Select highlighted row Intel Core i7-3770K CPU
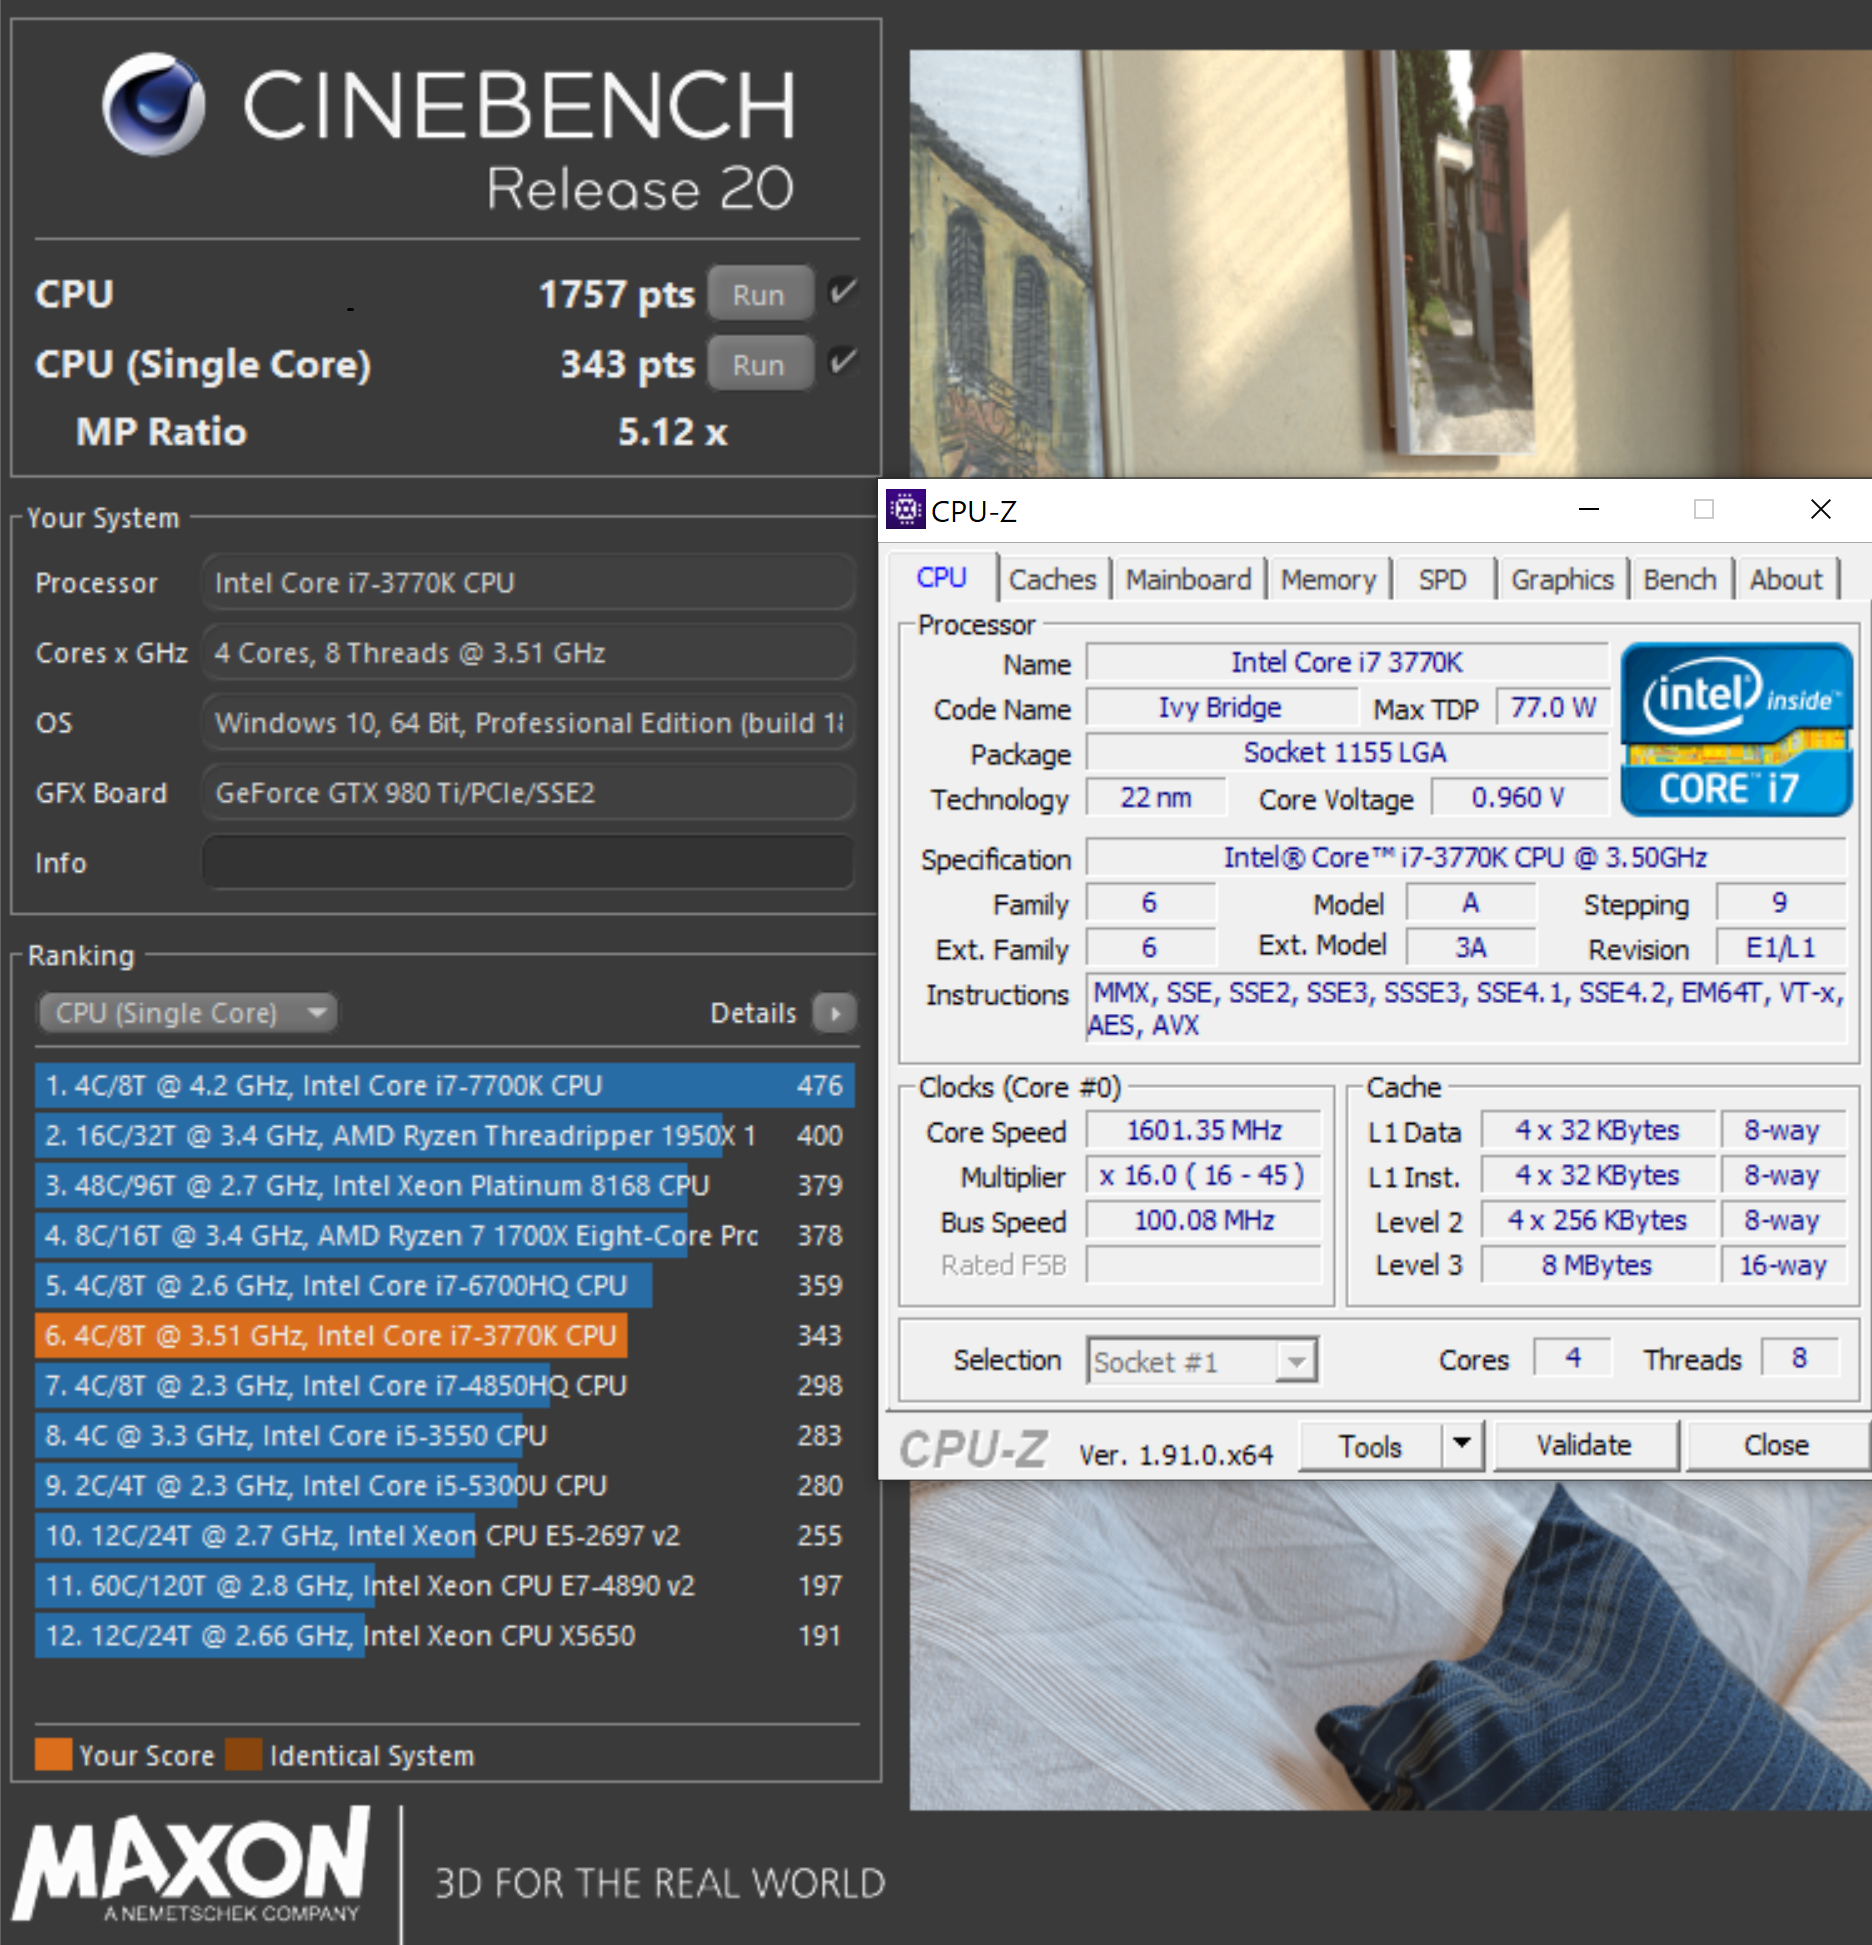 pos(445,1335)
